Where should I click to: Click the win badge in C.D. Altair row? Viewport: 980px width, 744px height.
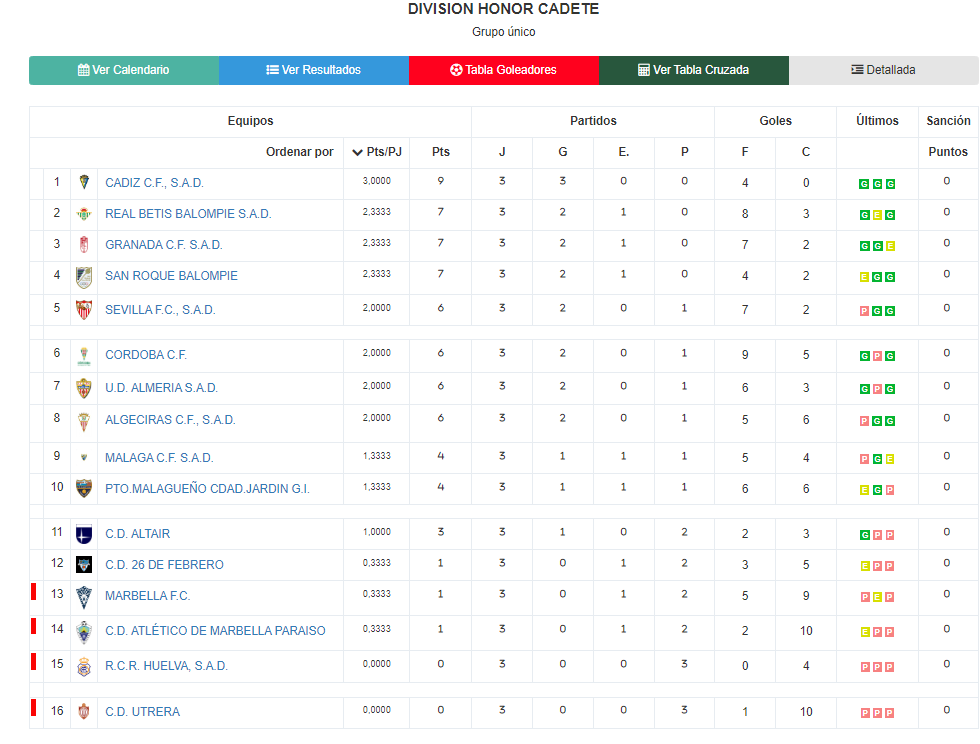864,535
